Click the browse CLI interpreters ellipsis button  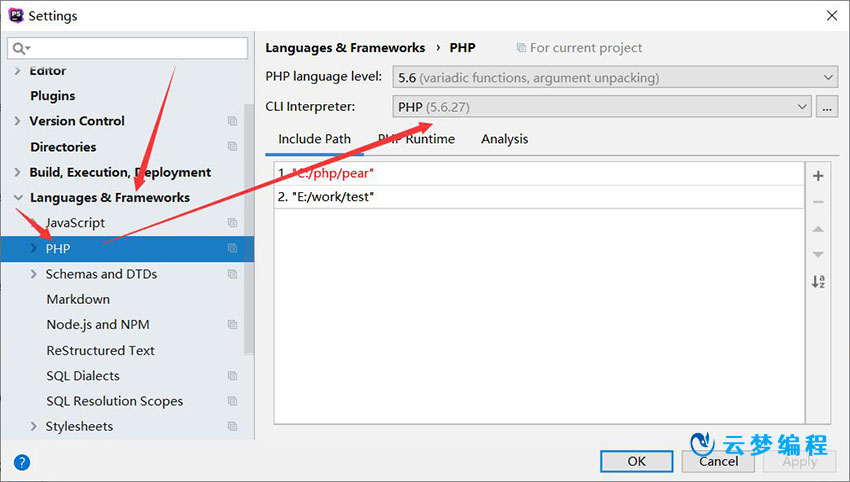(827, 107)
